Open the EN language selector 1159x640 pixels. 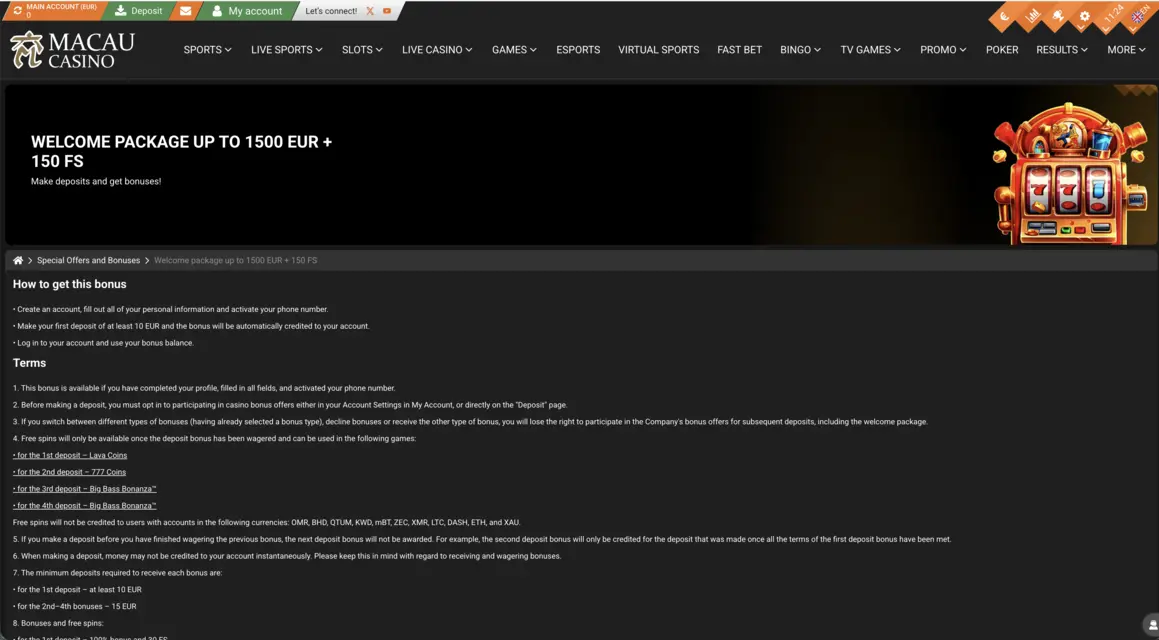point(1141,15)
